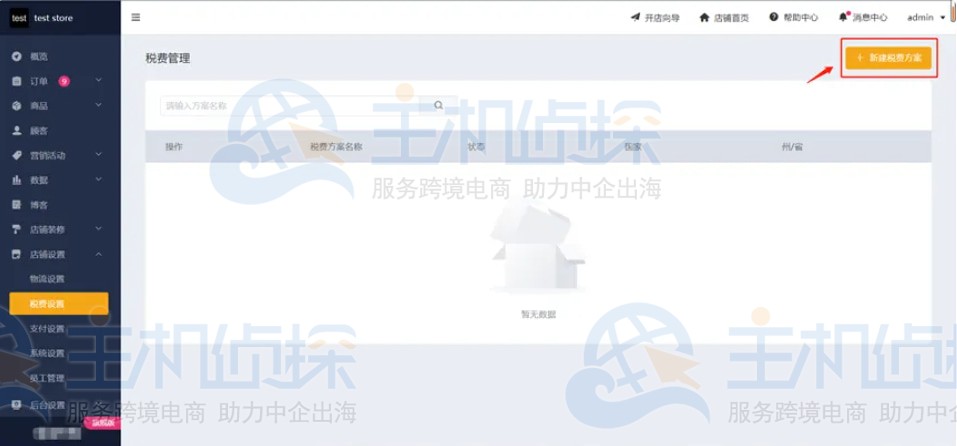Expand the 数据 menu chevron
Viewport: 957px width, 446px height.
tap(99, 180)
